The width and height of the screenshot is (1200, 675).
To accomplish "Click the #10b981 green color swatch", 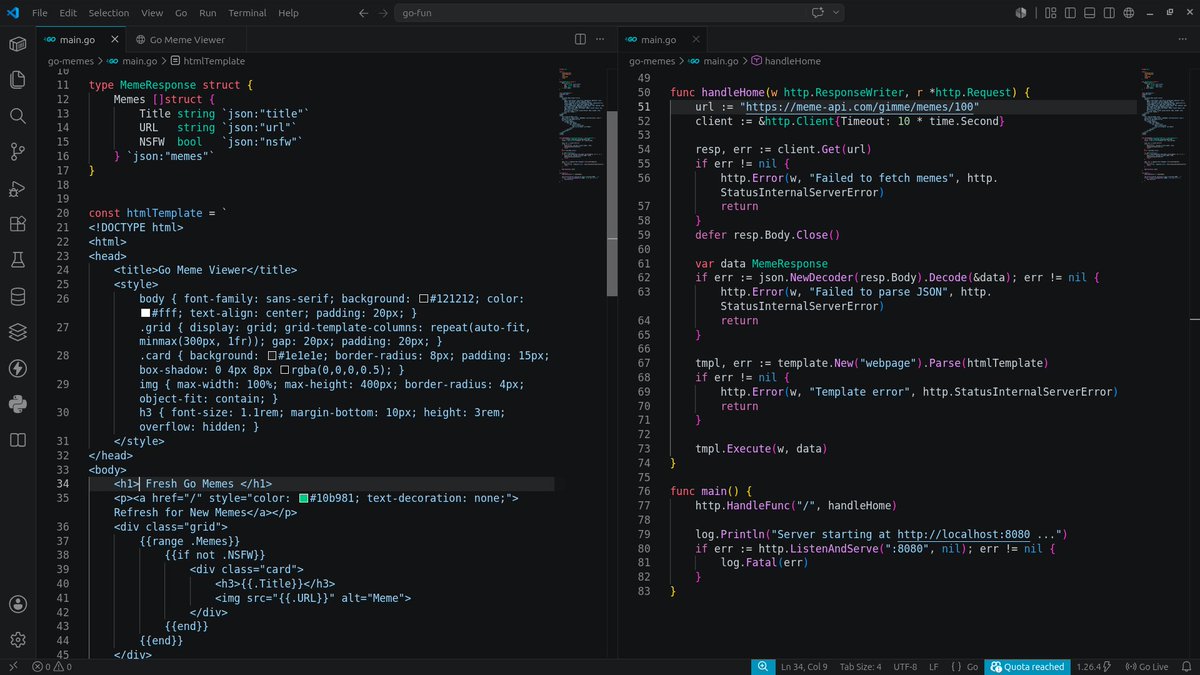I will 304,498.
